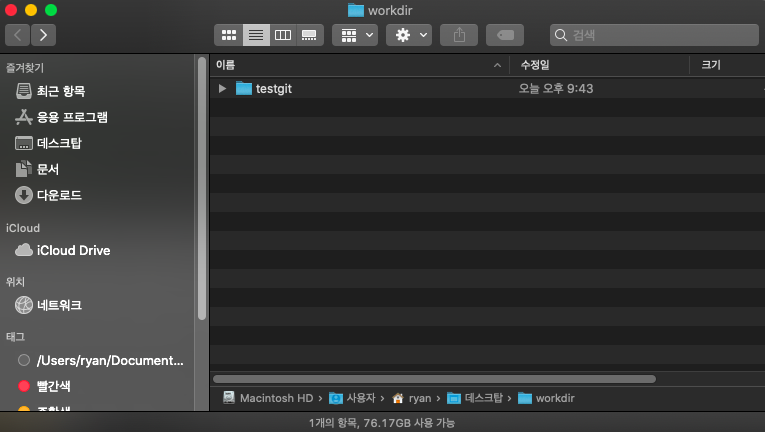Click the magnifier icon in search field
Screen dimensions: 765x432
pyautogui.click(x=561, y=35)
